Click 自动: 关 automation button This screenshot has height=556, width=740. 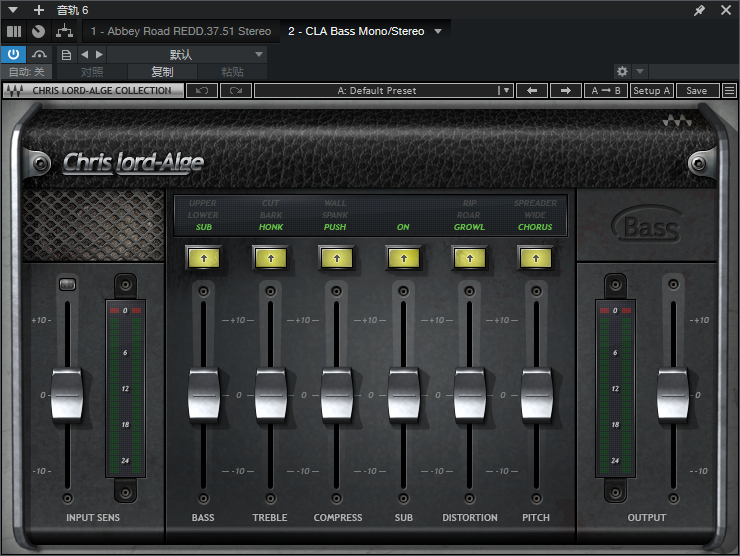coord(26,72)
